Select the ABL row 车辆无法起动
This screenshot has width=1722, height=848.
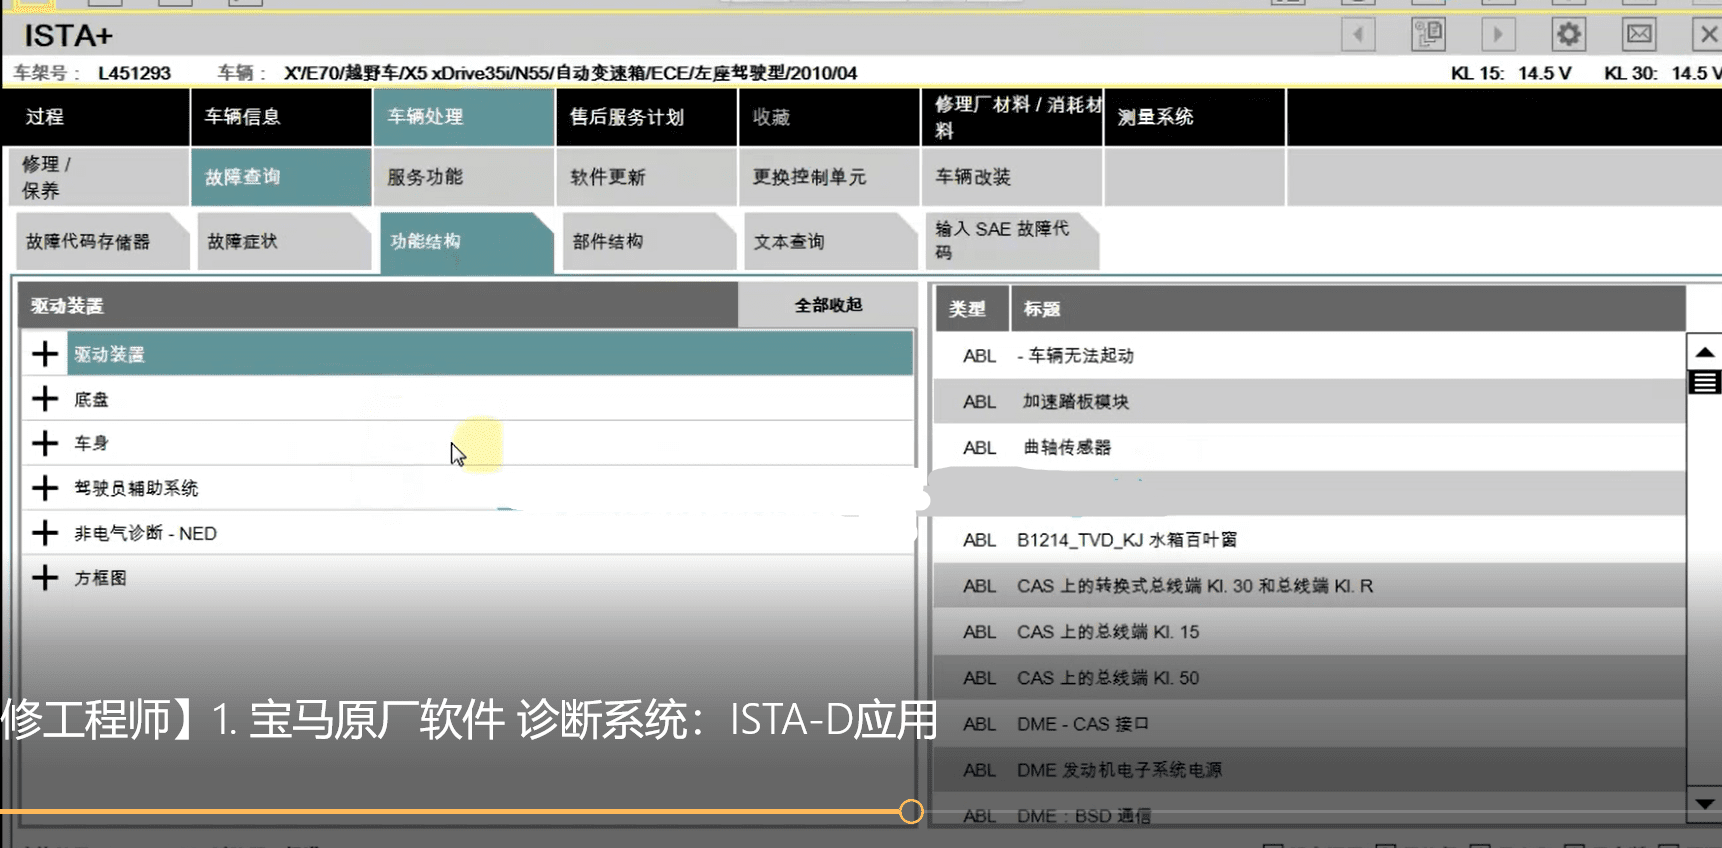(x=1309, y=355)
